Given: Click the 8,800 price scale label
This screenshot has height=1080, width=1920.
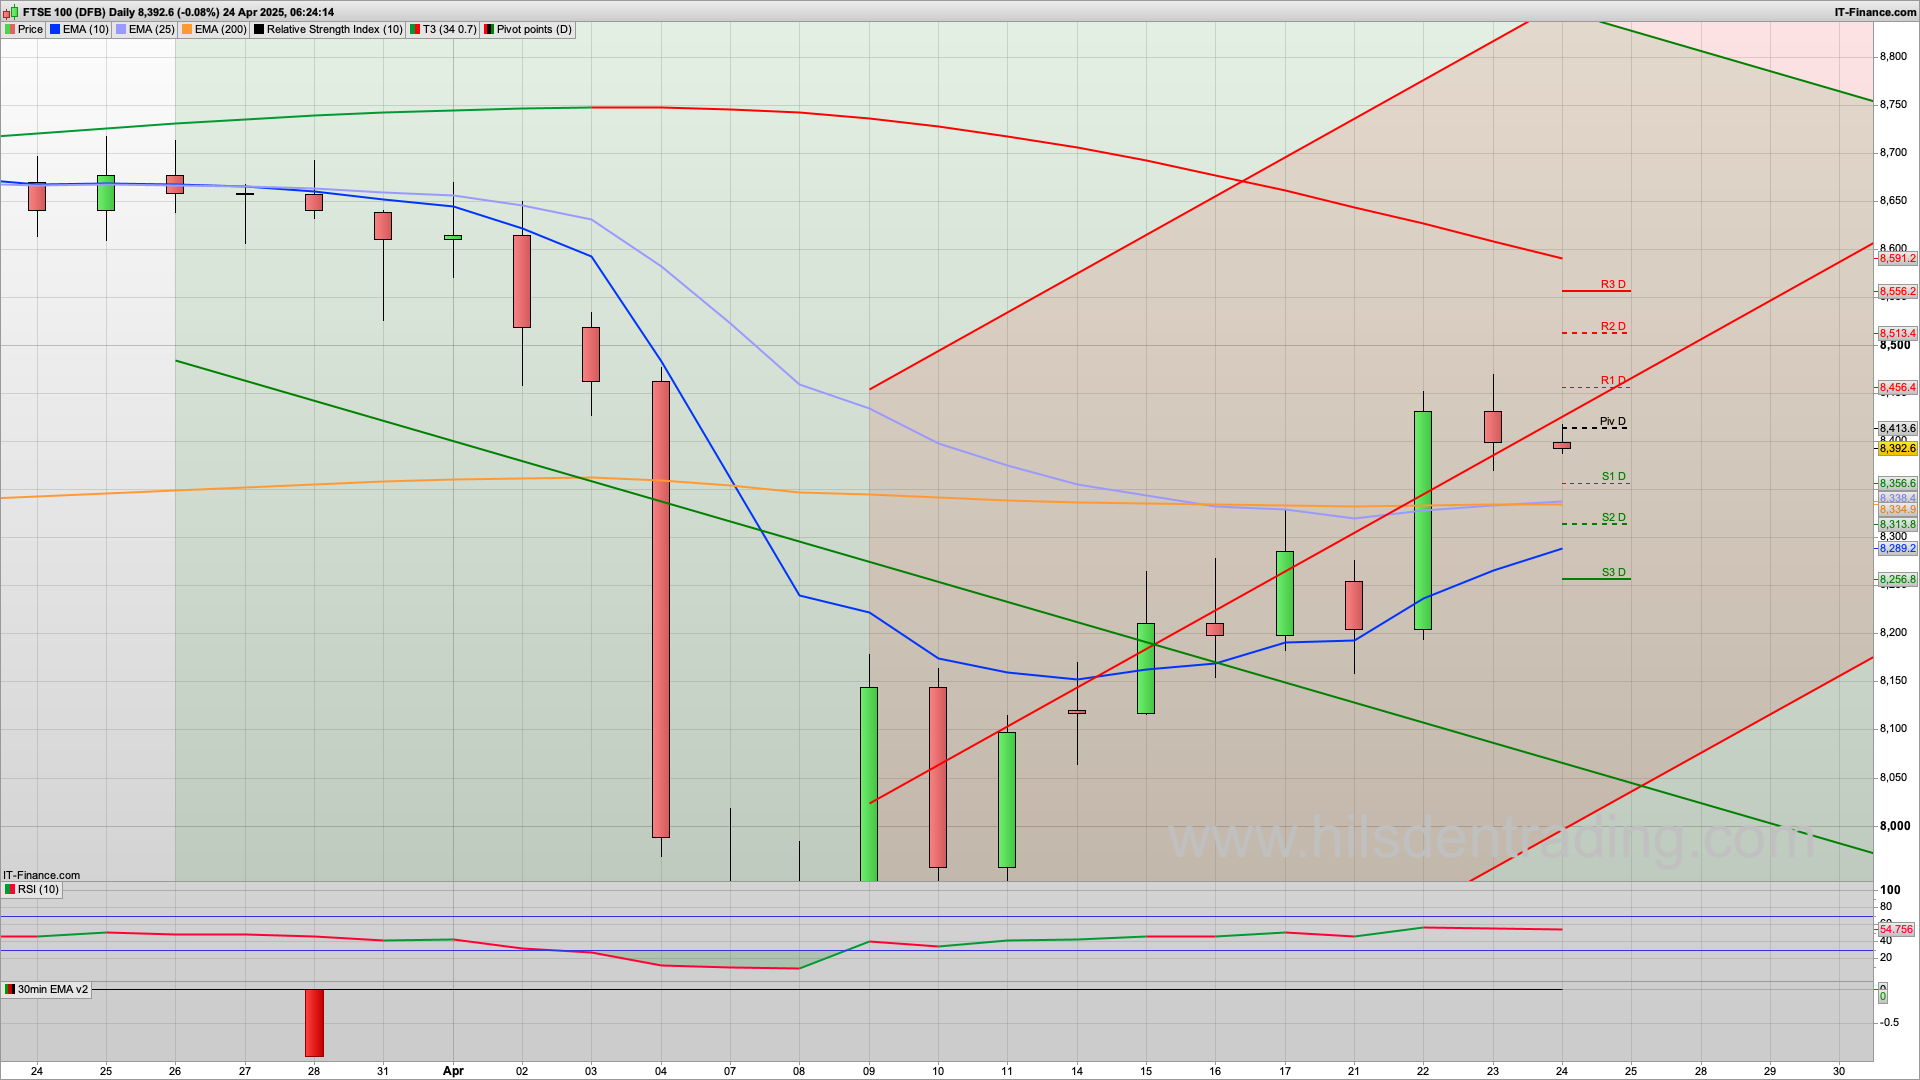Looking at the screenshot, I should [1893, 56].
